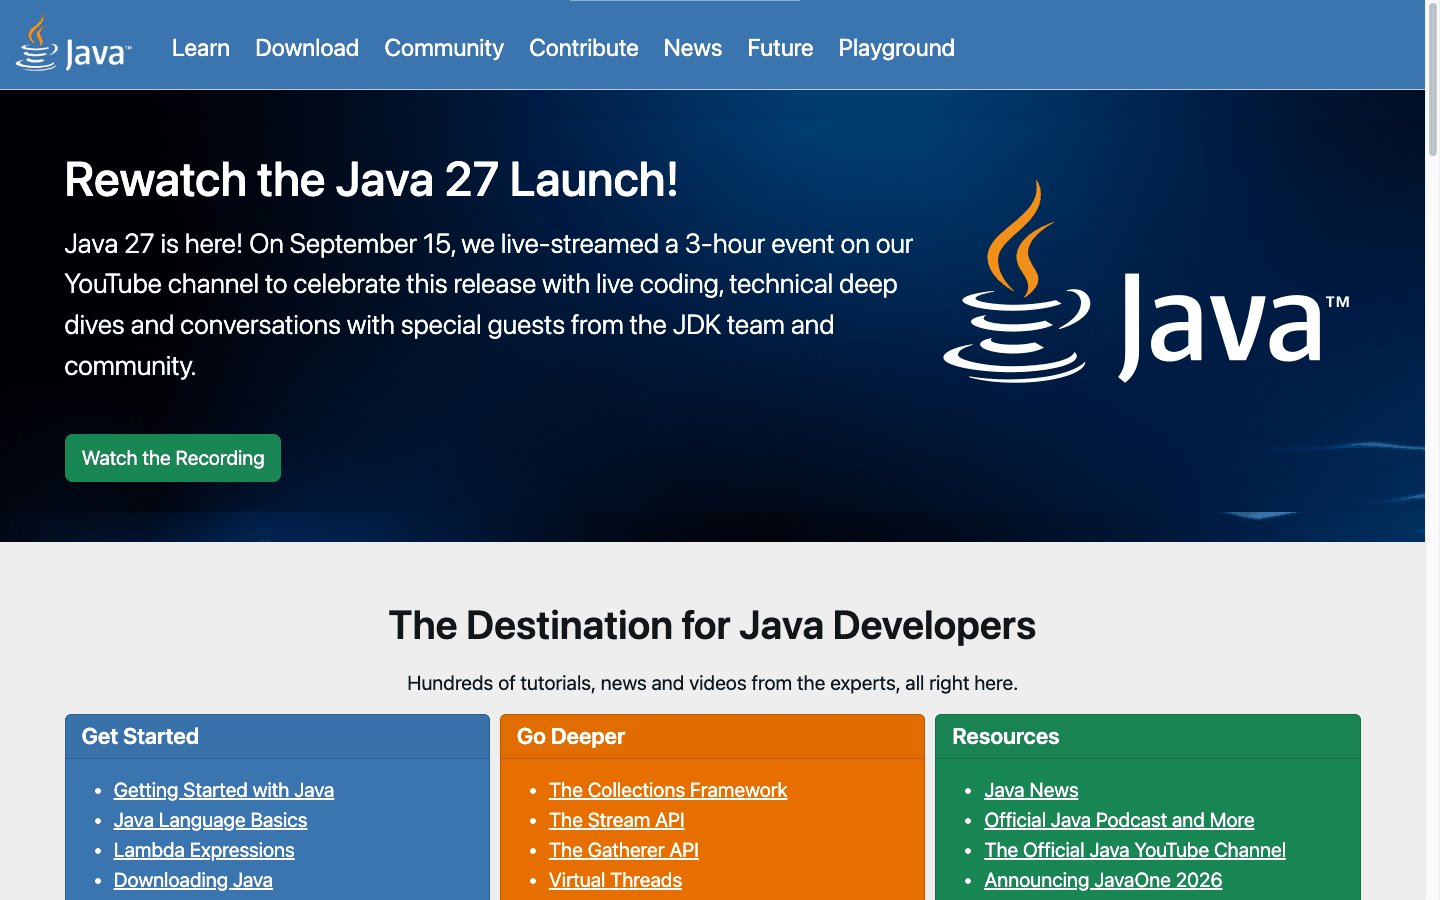
Task: Click the page's vertical scrollbar thumb
Action: point(1432,80)
